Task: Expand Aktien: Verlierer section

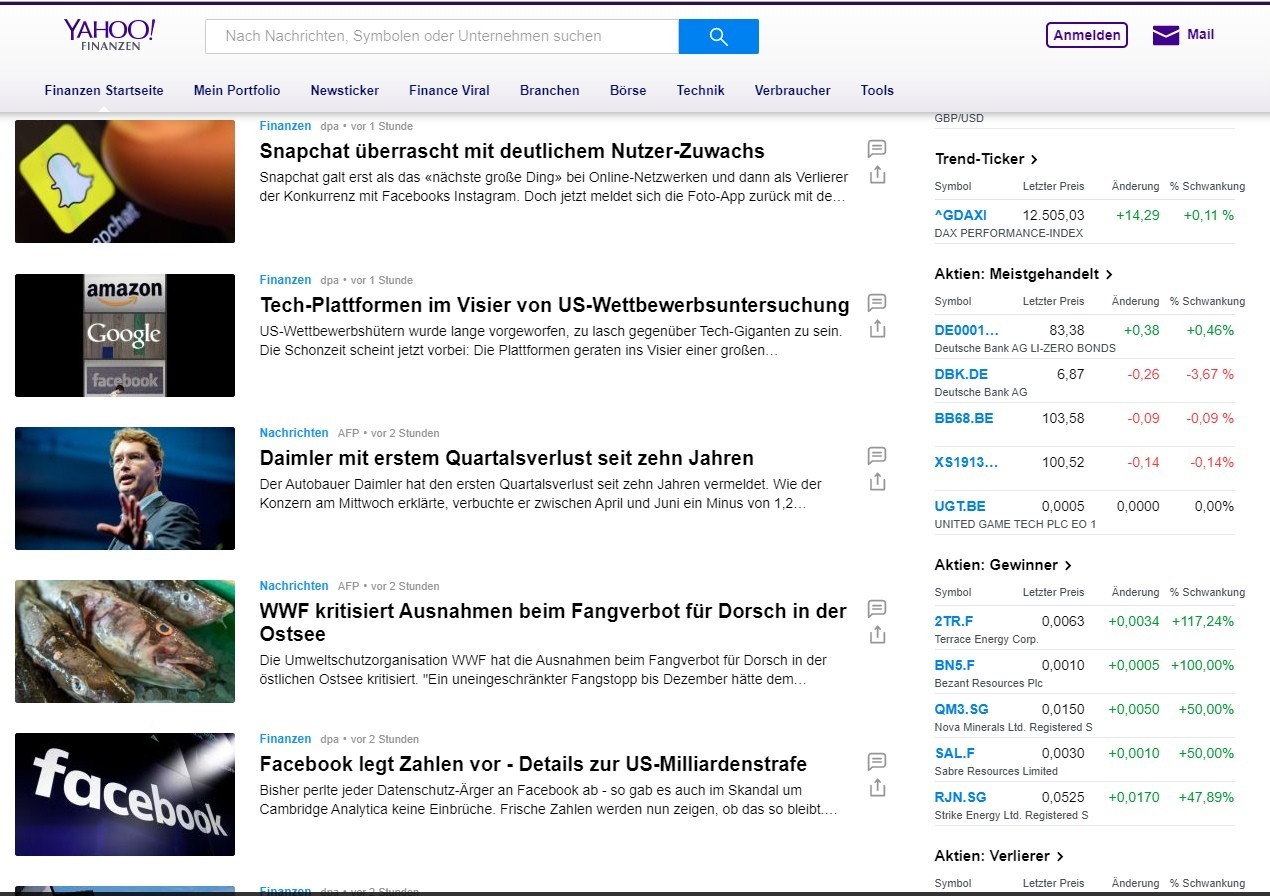Action: 999,856
